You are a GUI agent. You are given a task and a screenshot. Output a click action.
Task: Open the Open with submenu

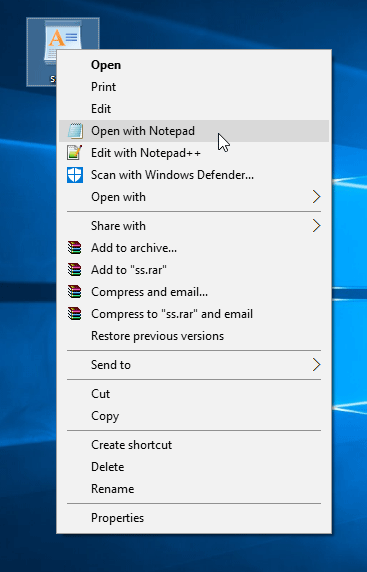(194, 197)
